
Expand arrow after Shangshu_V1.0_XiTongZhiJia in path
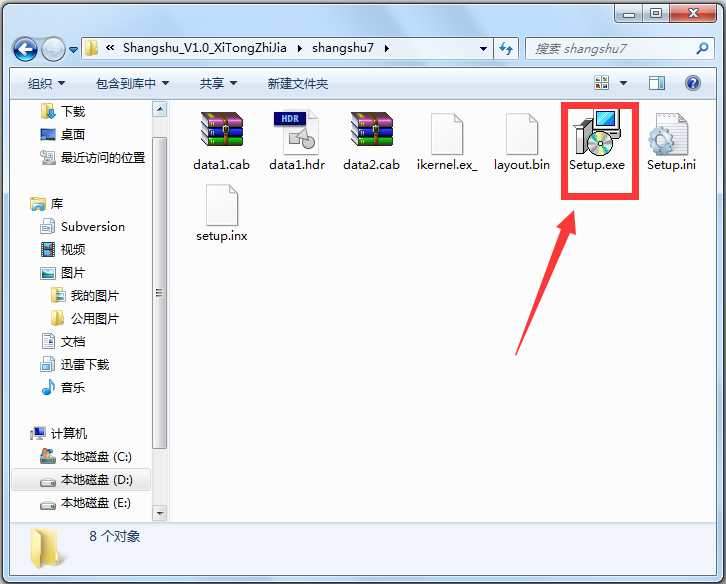pos(300,48)
